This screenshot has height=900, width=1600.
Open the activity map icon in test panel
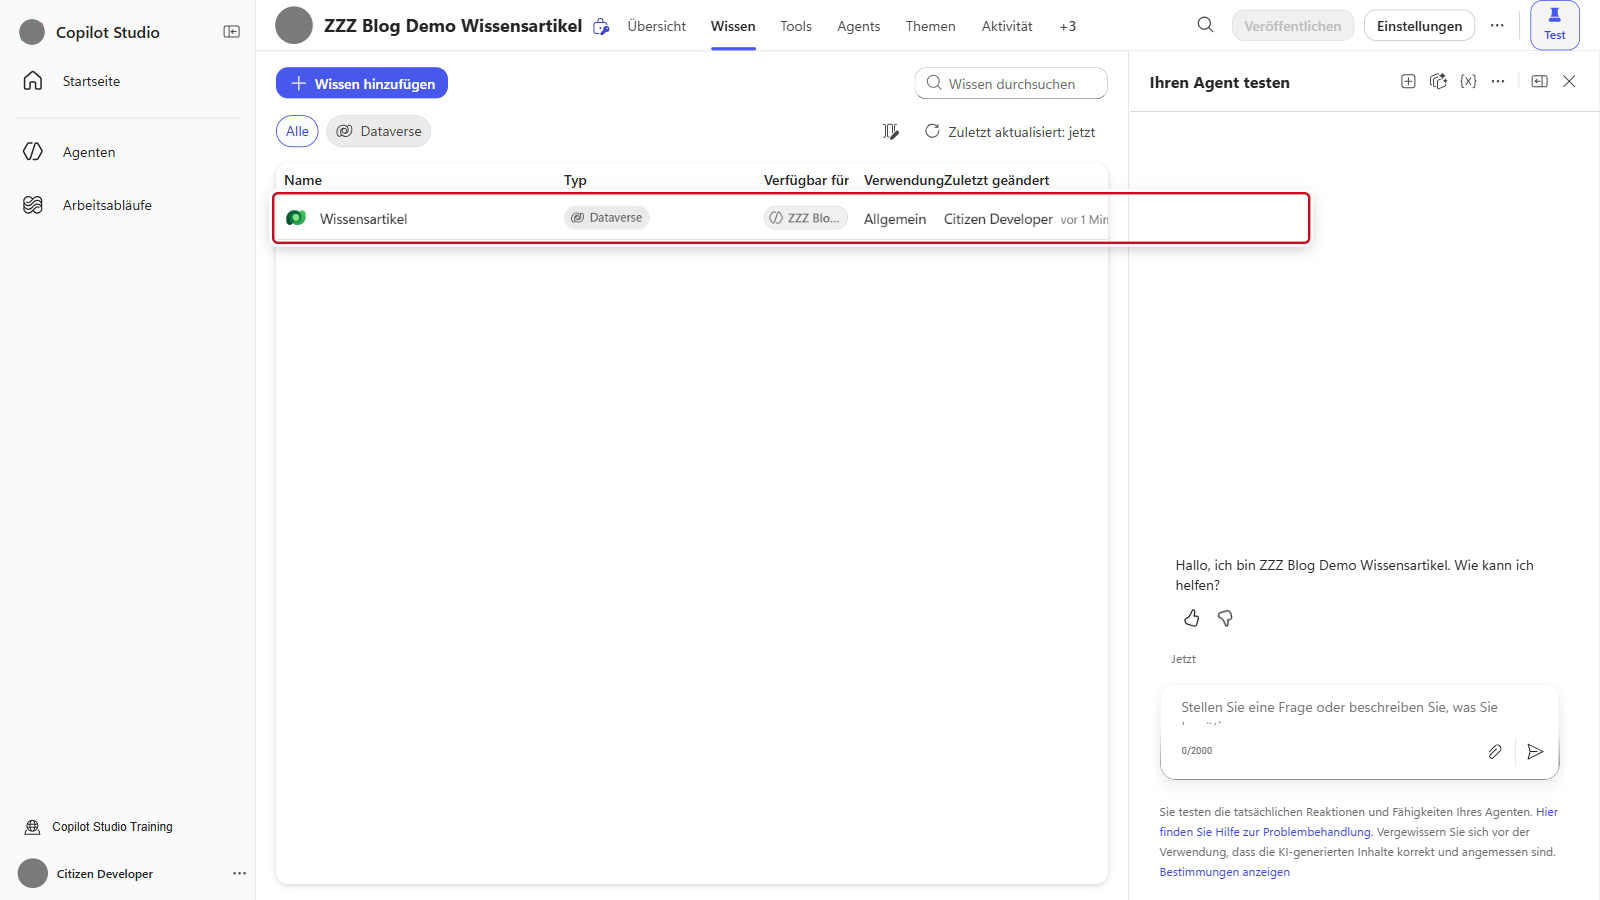coord(1438,82)
